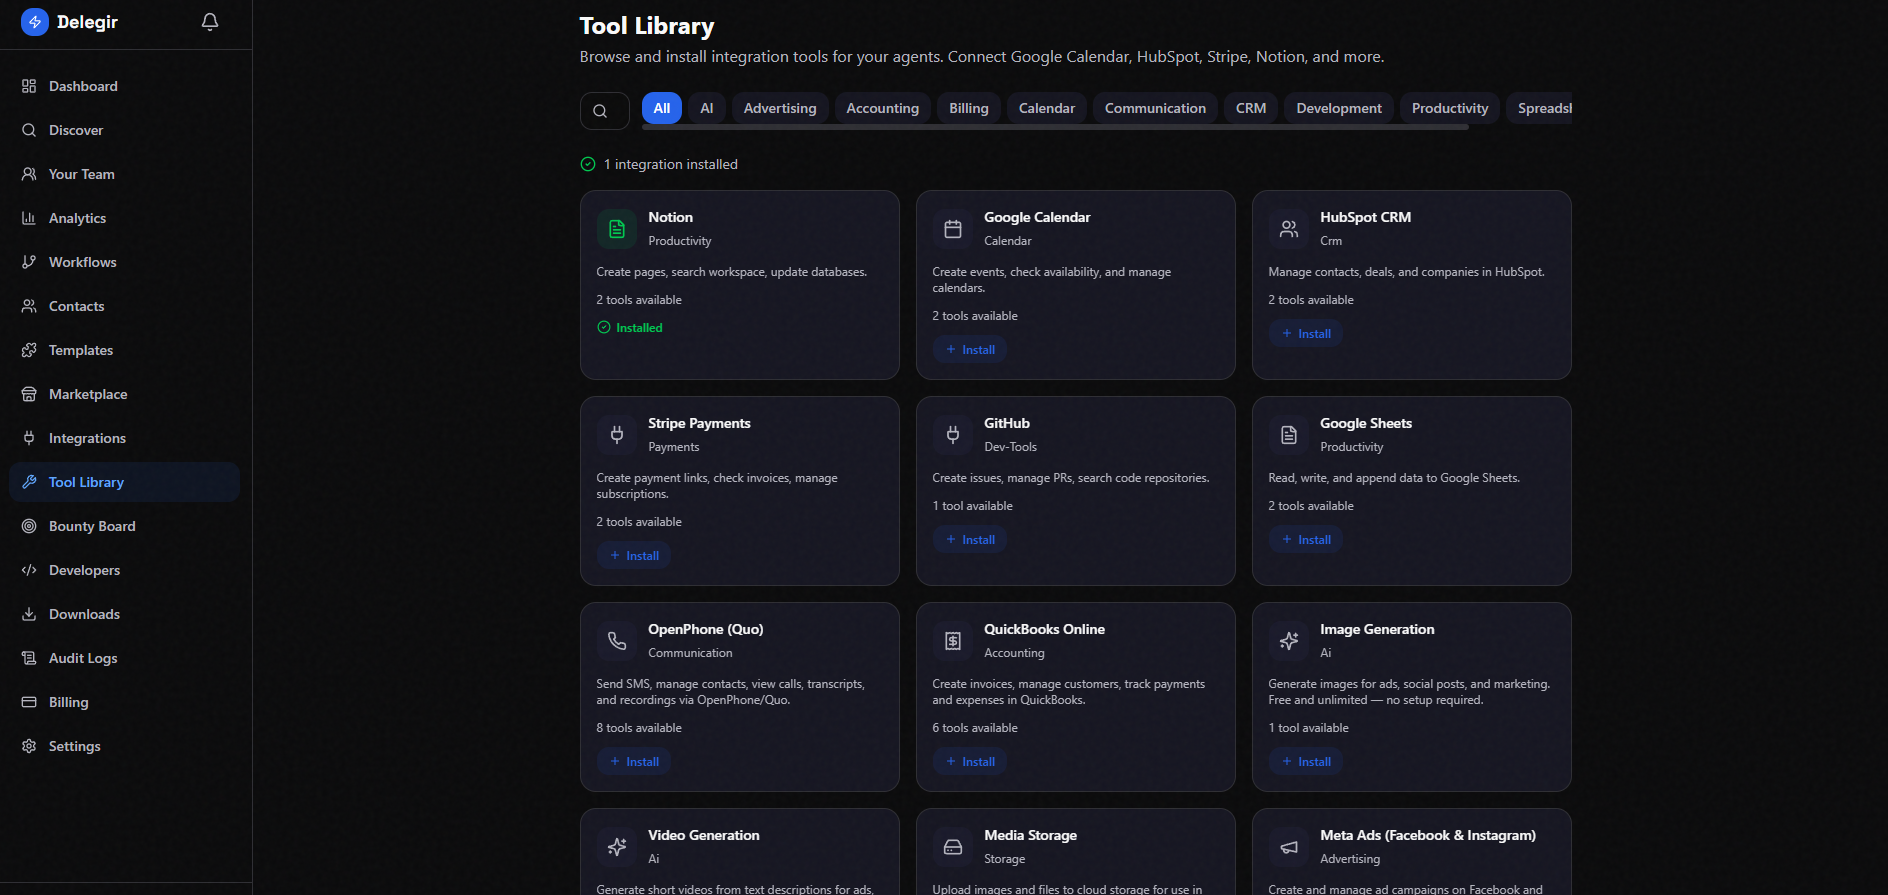Click the Contacts icon in sidebar
The height and width of the screenshot is (895, 1888).
[x=29, y=306]
